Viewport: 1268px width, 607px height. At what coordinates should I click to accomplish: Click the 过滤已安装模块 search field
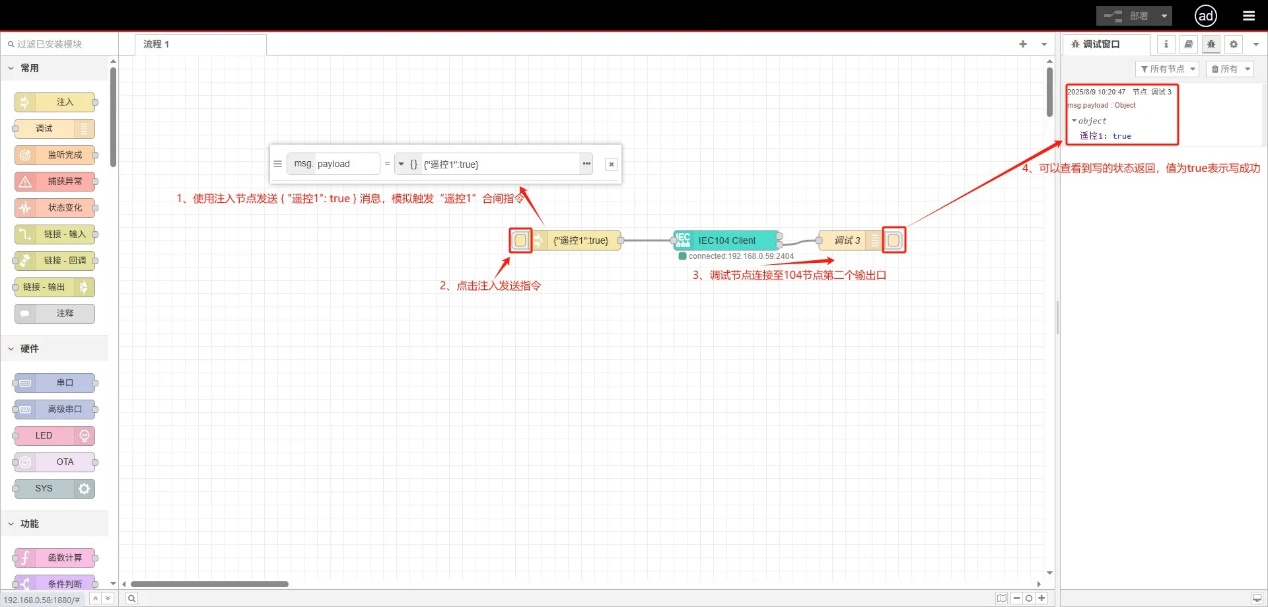(x=60, y=44)
